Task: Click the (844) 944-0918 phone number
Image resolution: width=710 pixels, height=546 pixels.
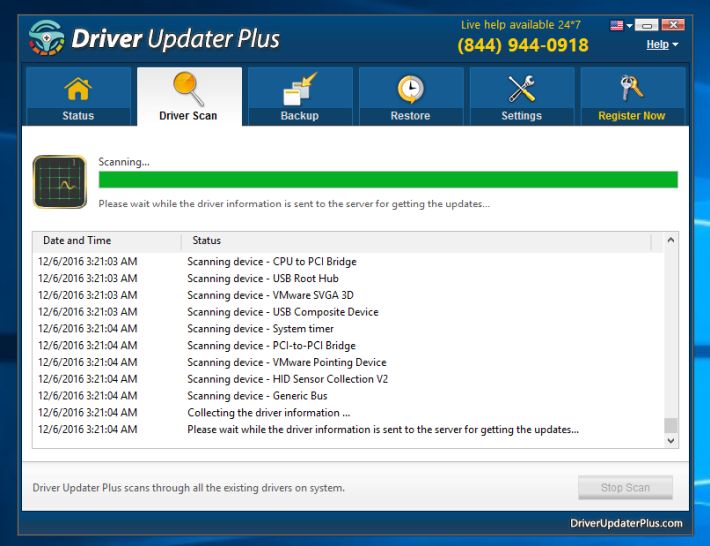Action: tap(523, 45)
